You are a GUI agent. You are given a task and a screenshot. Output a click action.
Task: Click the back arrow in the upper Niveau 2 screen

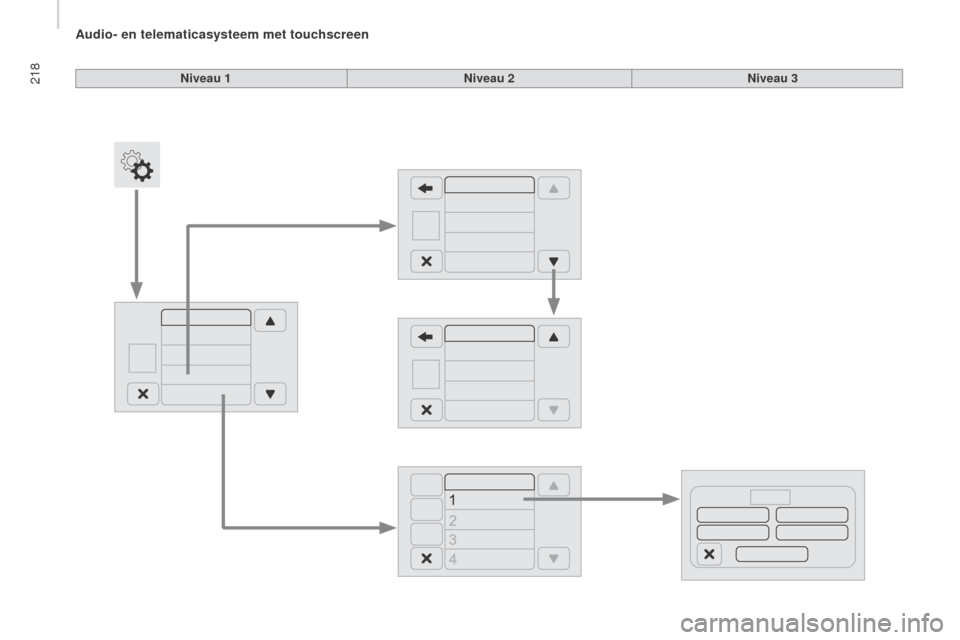[426, 188]
